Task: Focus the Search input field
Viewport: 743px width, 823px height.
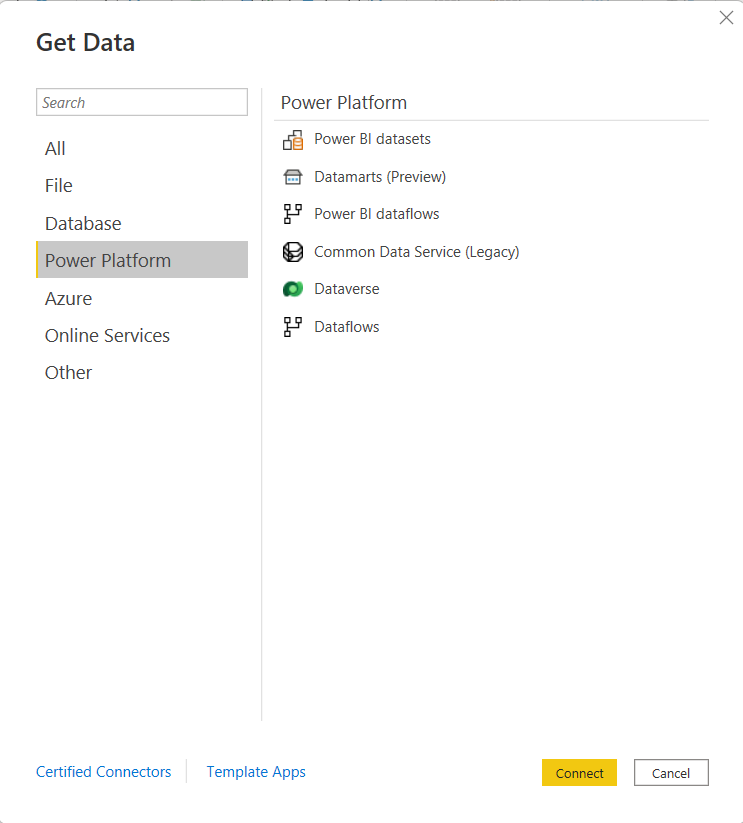Action: 142,102
